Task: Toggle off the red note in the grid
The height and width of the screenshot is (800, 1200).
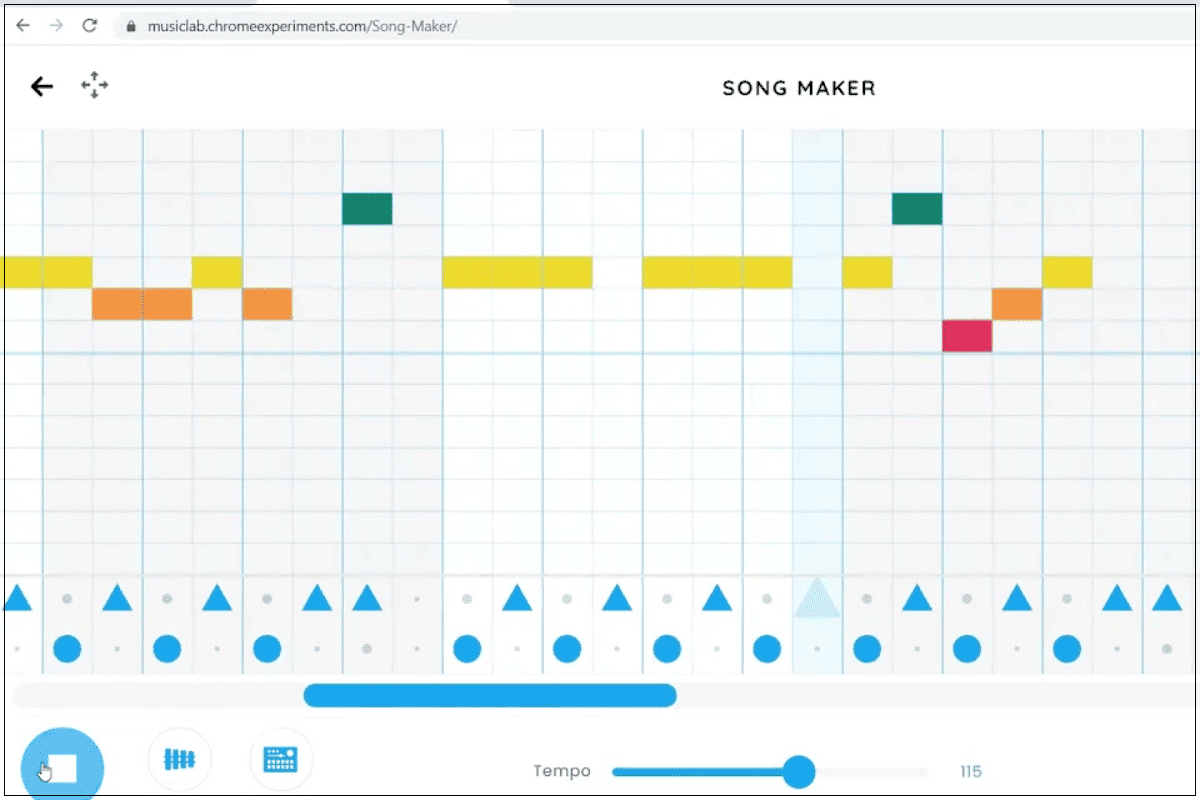Action: tap(966, 336)
